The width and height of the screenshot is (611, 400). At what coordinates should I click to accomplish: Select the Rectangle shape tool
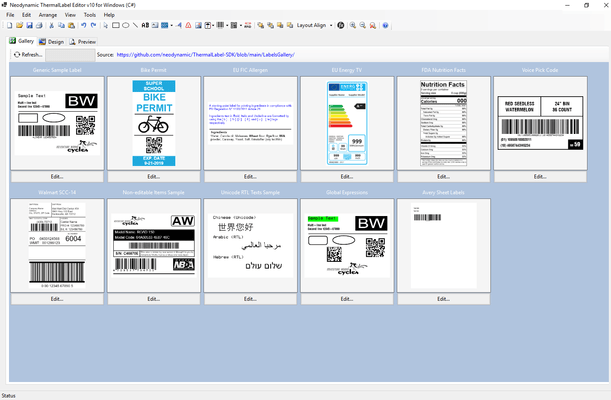pyautogui.click(x=115, y=26)
